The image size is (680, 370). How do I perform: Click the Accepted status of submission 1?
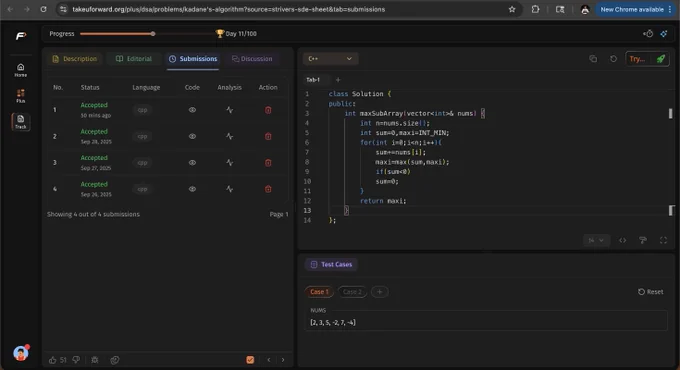tap(94, 105)
